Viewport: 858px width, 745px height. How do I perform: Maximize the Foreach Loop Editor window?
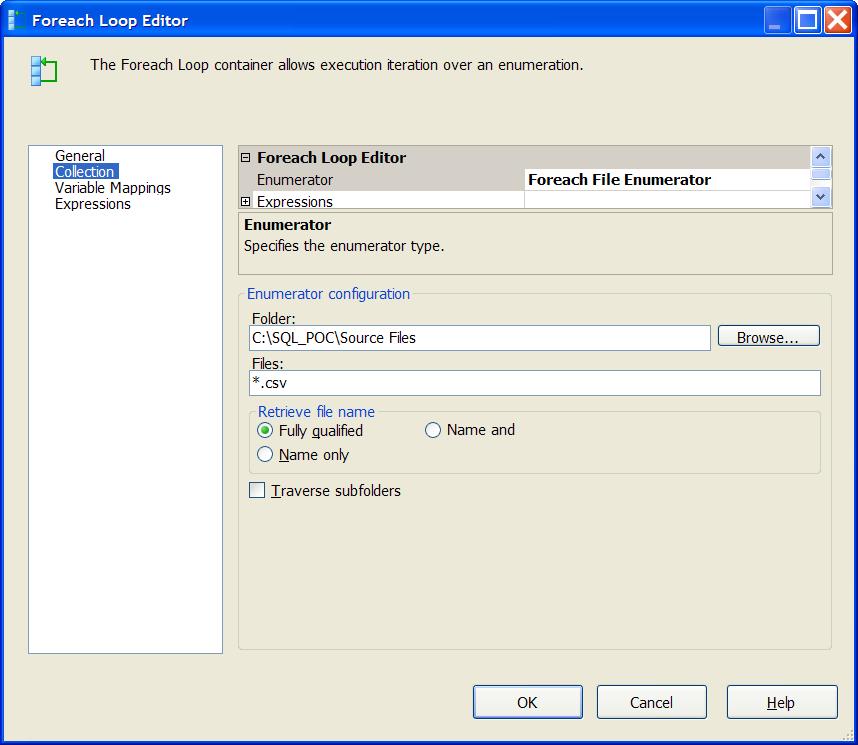coord(808,20)
